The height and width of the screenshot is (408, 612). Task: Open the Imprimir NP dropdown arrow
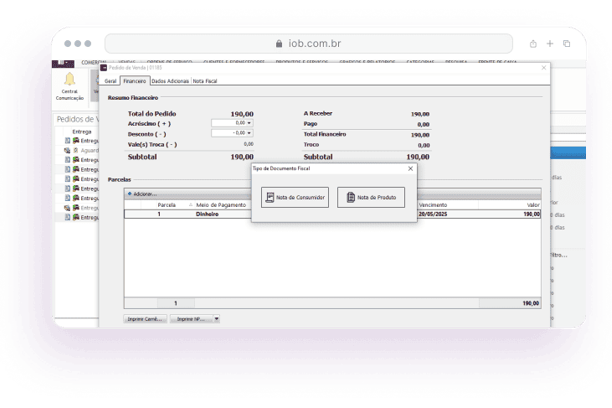[x=217, y=319]
